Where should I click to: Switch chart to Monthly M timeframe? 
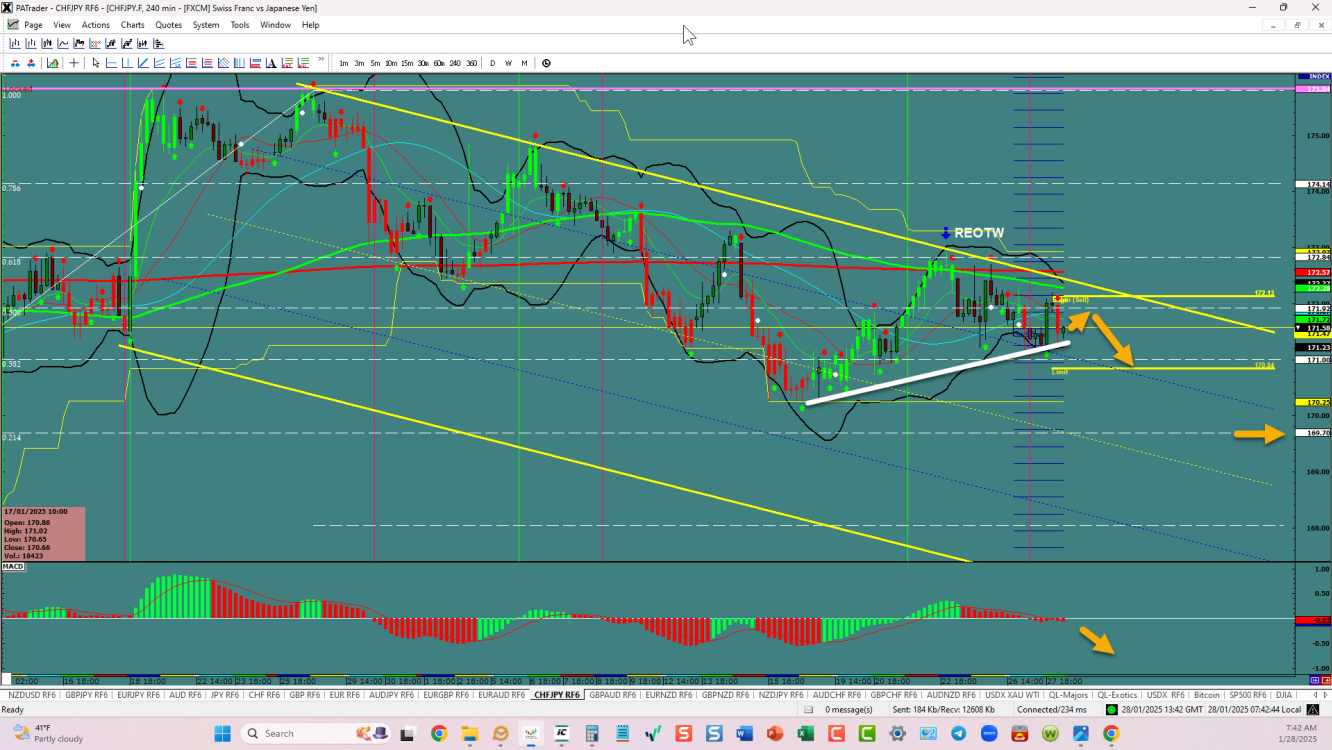[x=524, y=63]
